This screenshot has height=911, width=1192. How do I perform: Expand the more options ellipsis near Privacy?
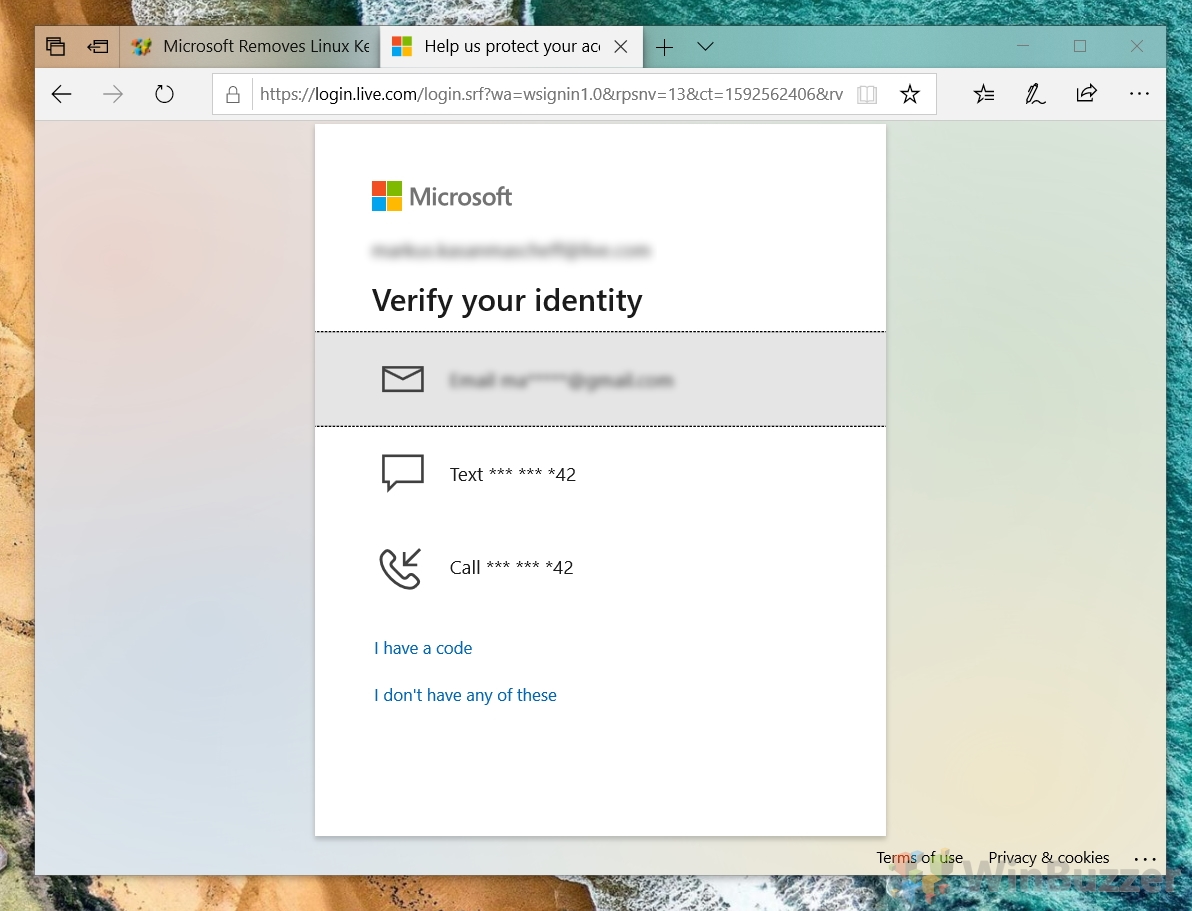1145,858
